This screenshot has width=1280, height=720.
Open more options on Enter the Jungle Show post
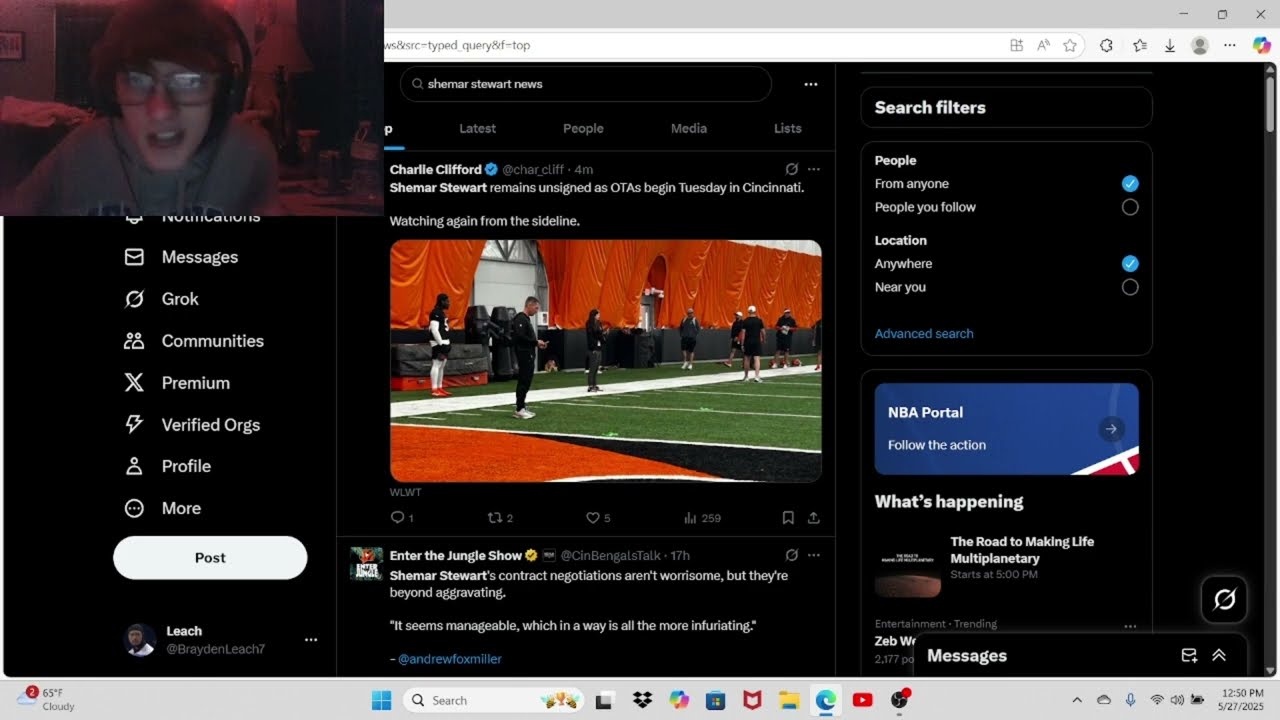coord(814,555)
